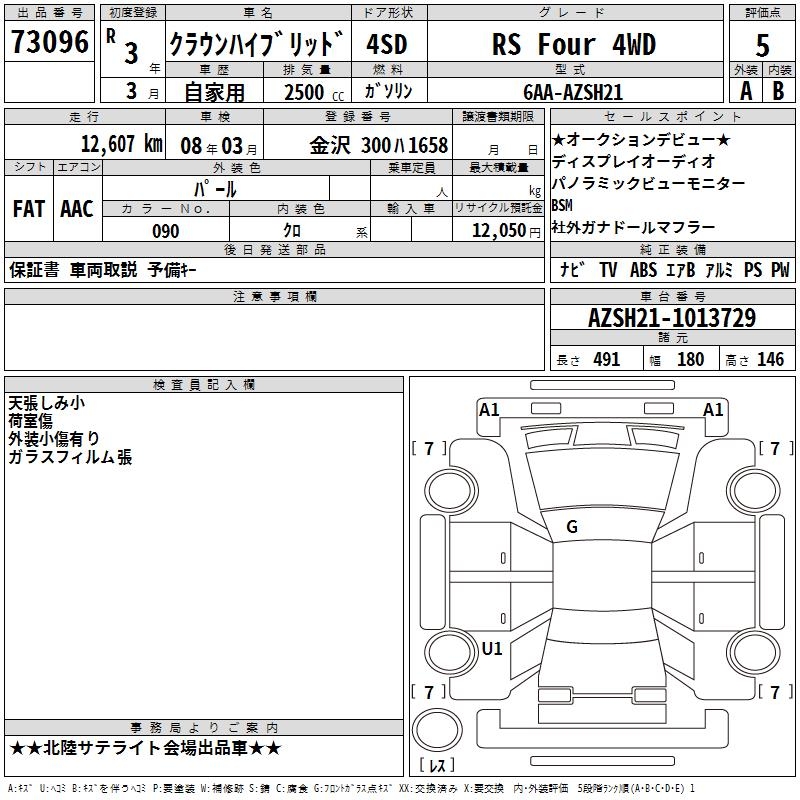Click the 車台番号 header

point(672,296)
